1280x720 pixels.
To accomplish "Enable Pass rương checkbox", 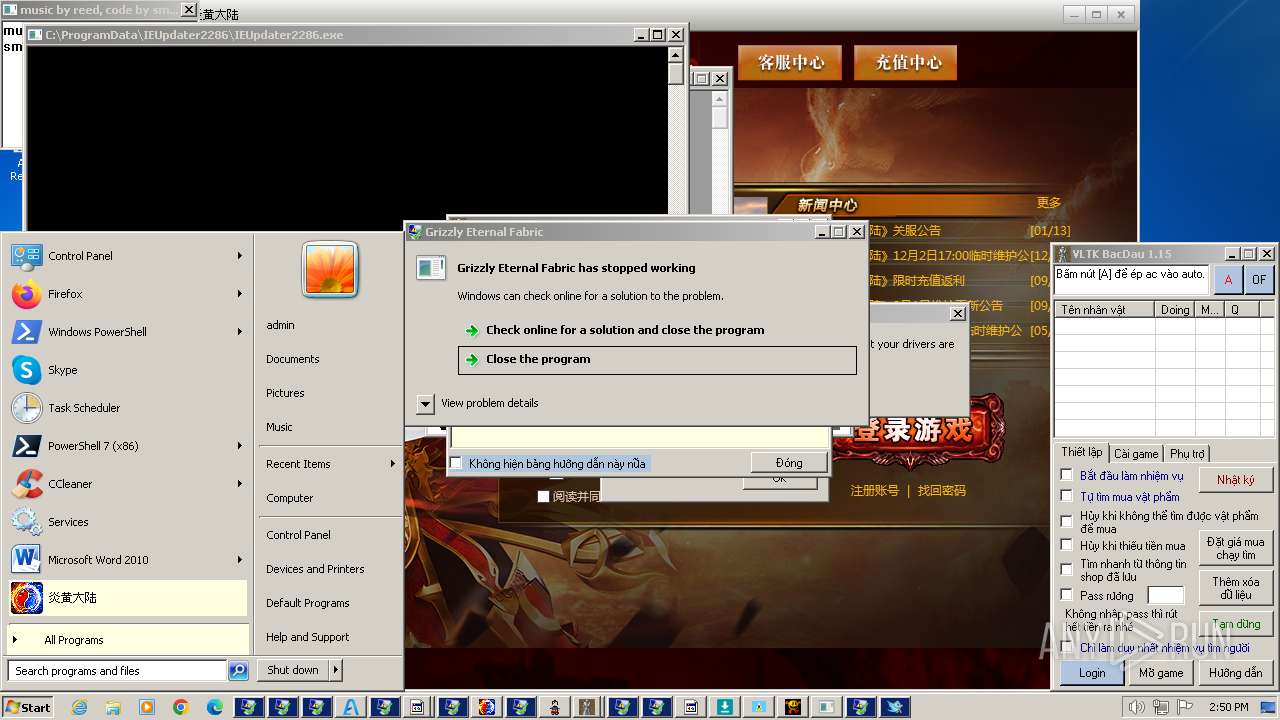I will [x=1067, y=595].
